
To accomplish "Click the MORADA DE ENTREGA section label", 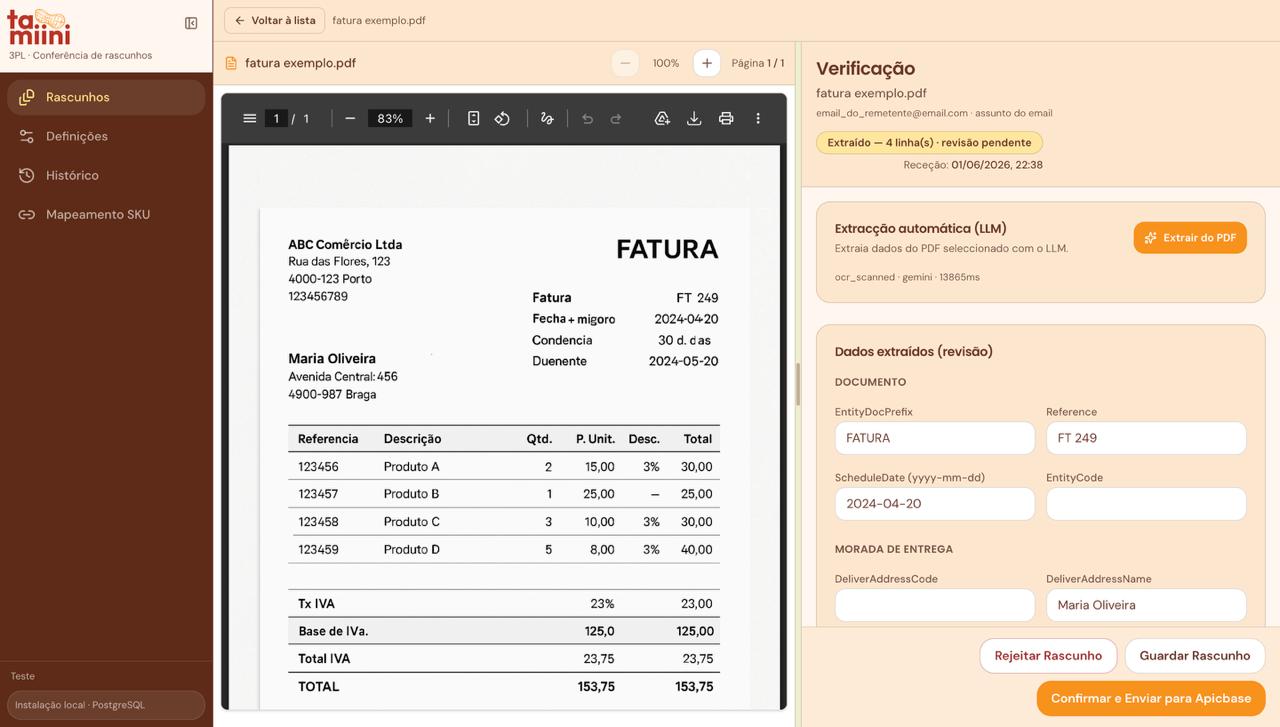I will (x=894, y=549).
